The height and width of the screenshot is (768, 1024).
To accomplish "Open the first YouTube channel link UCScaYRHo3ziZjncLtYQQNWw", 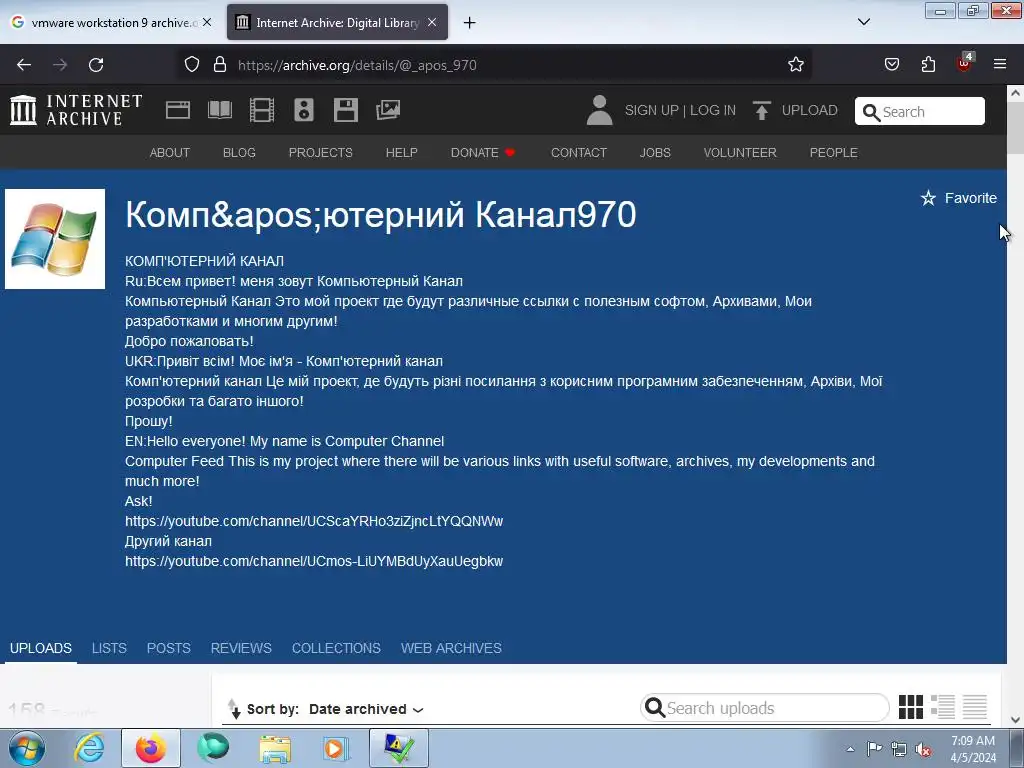I will coord(313,521).
